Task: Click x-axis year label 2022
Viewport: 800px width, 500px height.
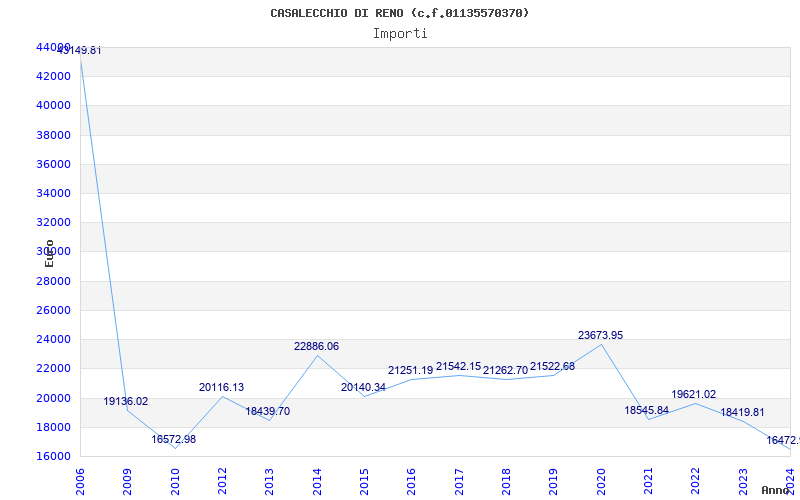Action: (x=695, y=482)
